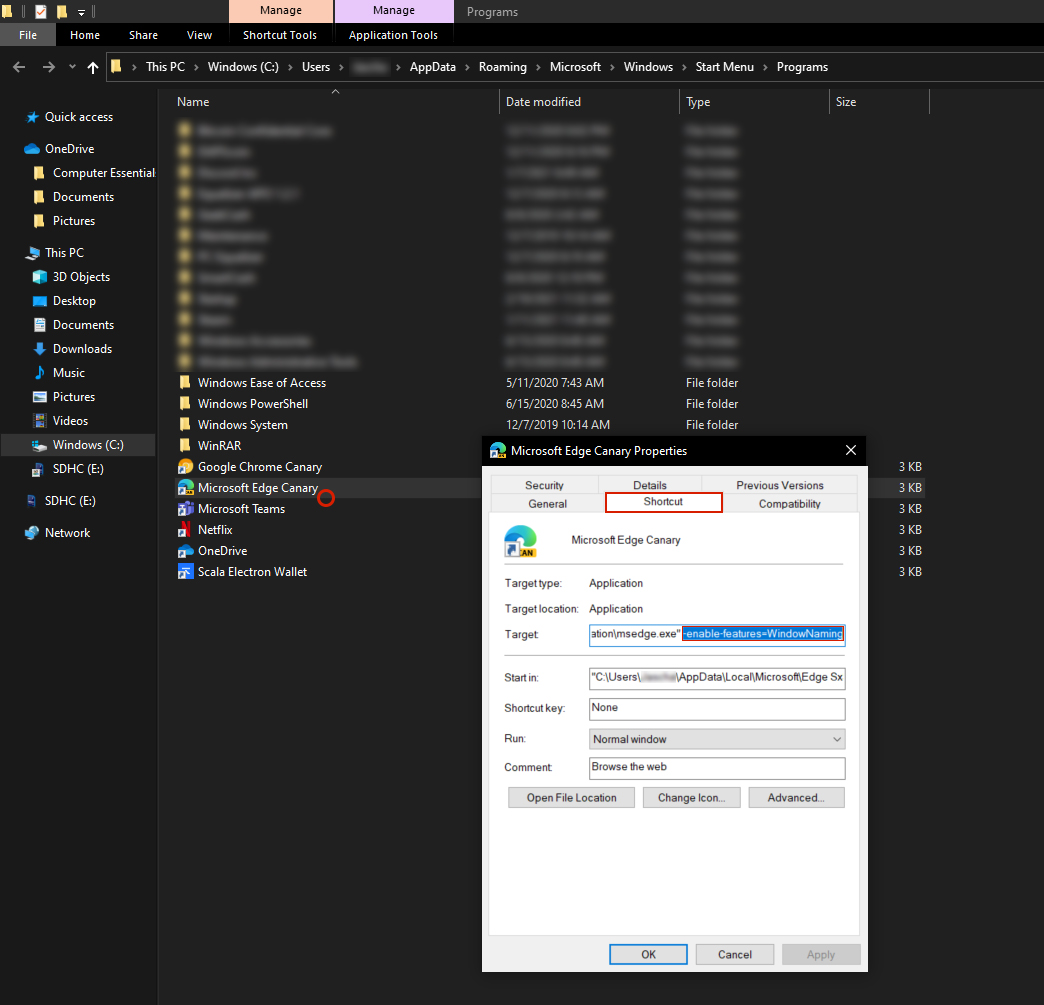Select OneDrive shortcut icon in file list
The image size is (1044, 1005).
(x=185, y=551)
